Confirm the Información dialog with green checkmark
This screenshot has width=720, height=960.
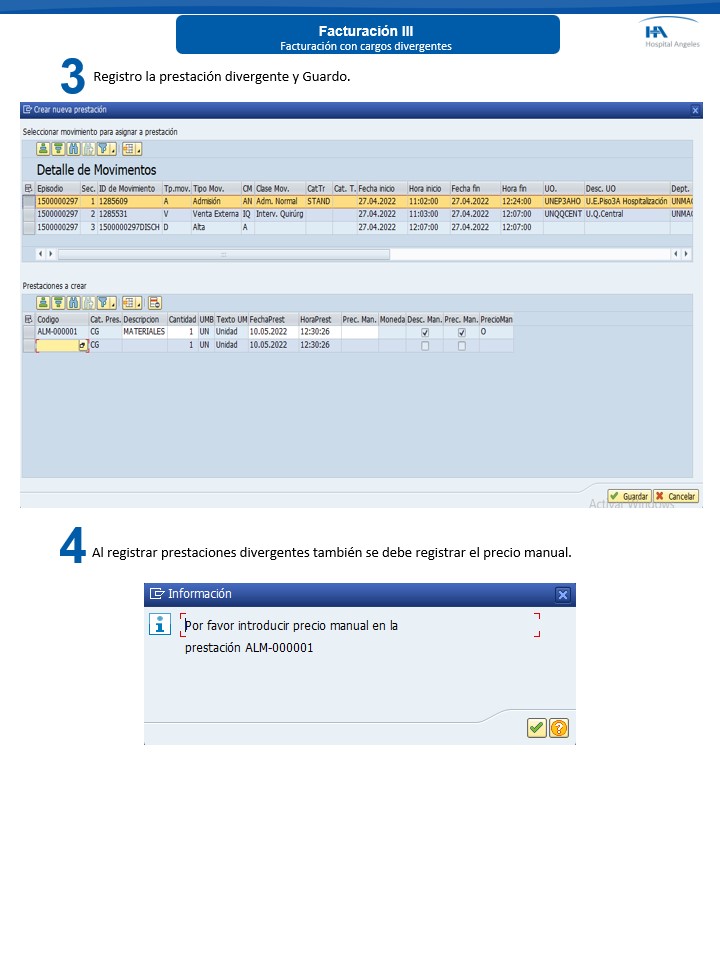point(537,728)
